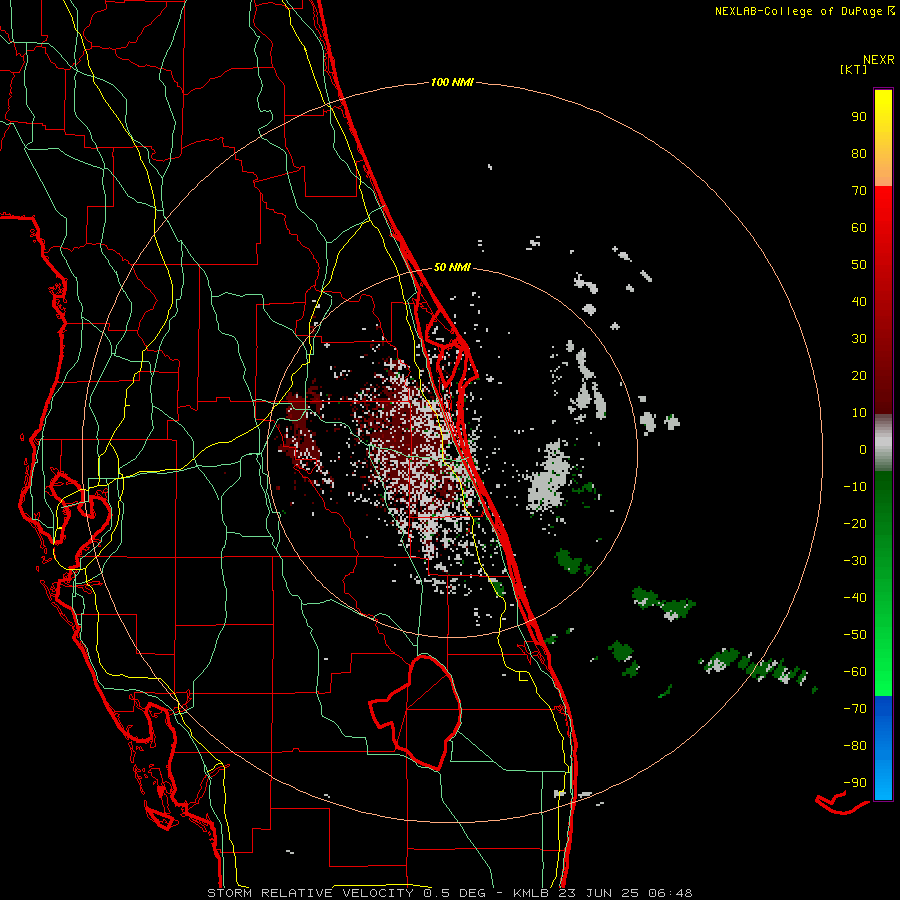Click the positive 90 value on the velocity scale
Viewport: 900px width, 900px height.
click(859, 117)
